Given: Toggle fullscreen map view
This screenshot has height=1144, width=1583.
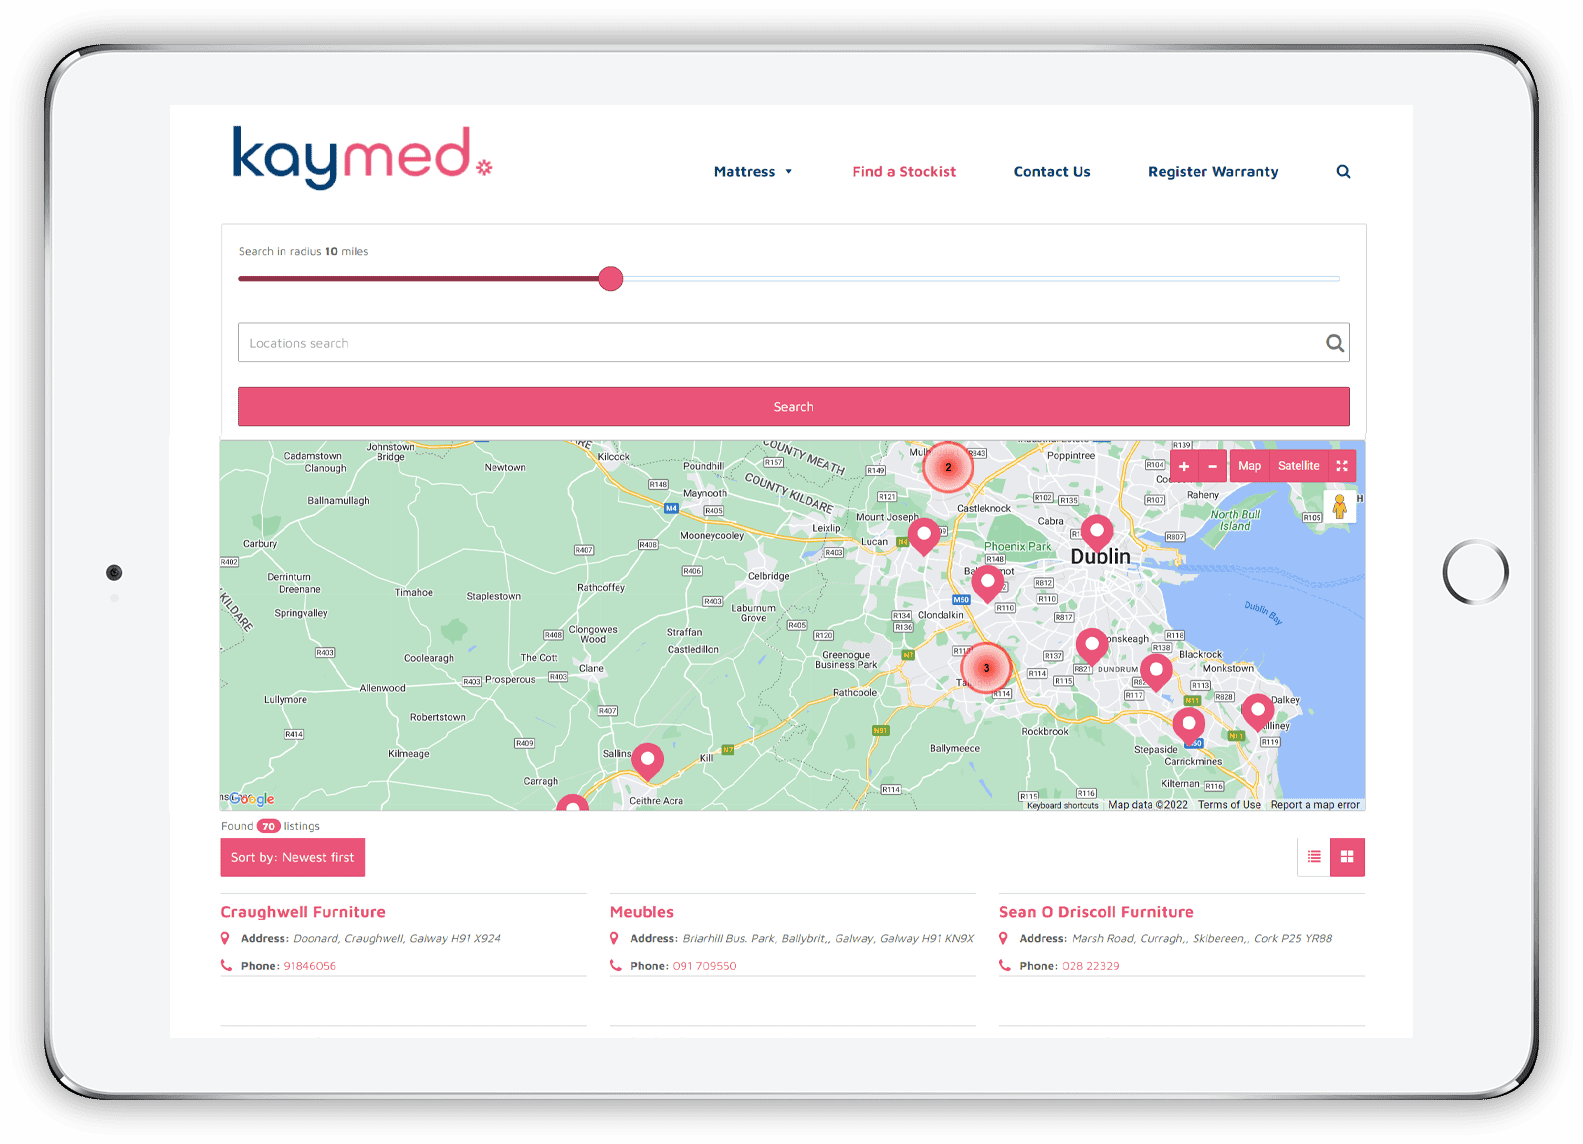Looking at the screenshot, I should [x=1342, y=466].
